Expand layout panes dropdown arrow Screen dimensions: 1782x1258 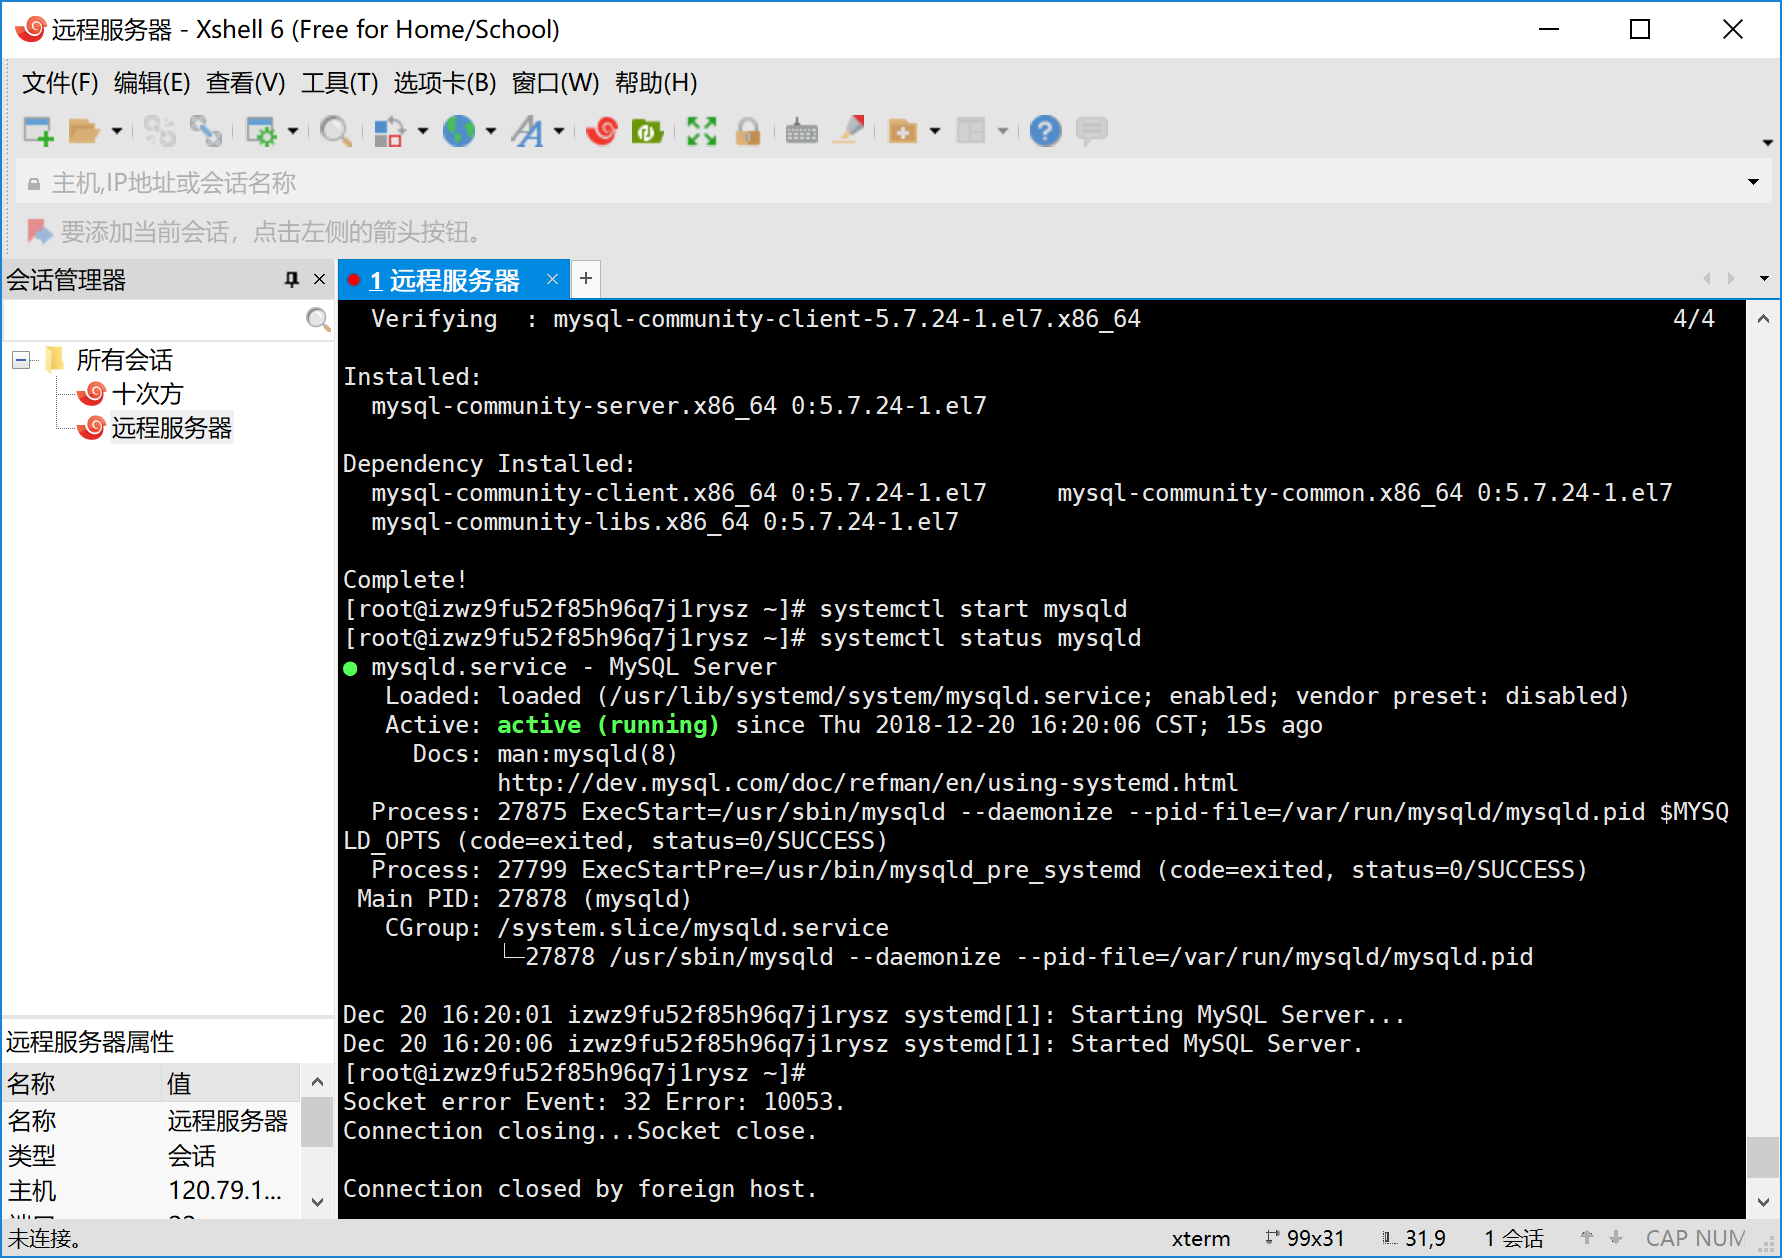1003,131
